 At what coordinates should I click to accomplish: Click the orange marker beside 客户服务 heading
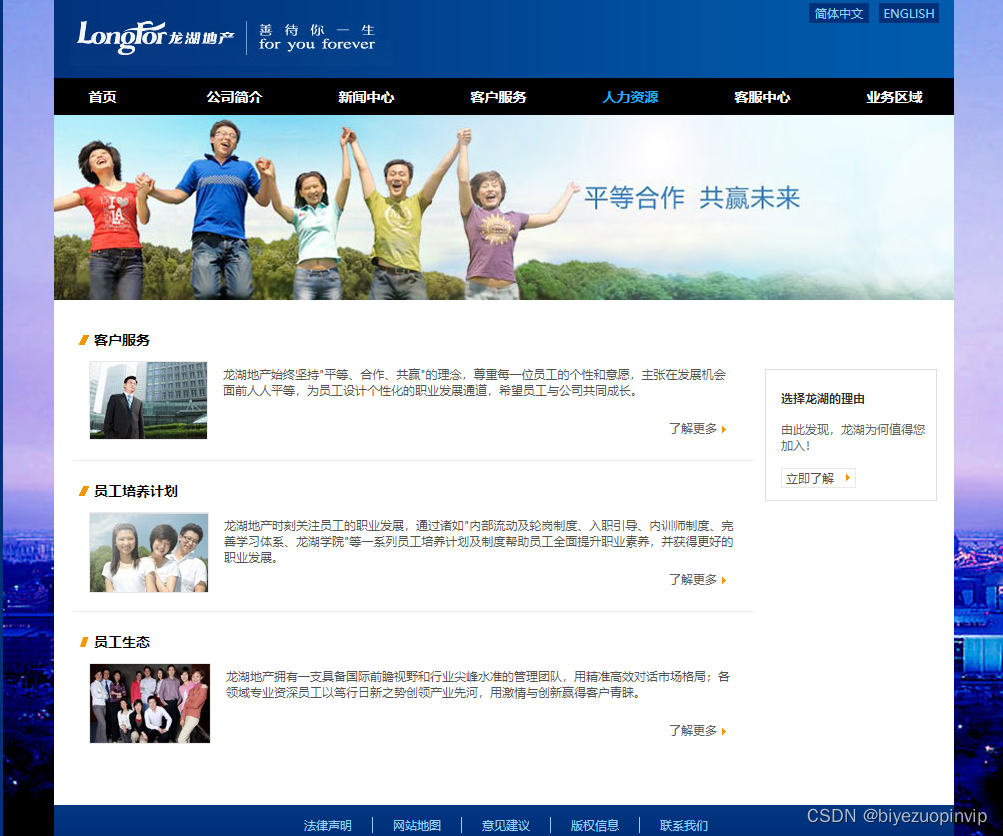coord(84,340)
